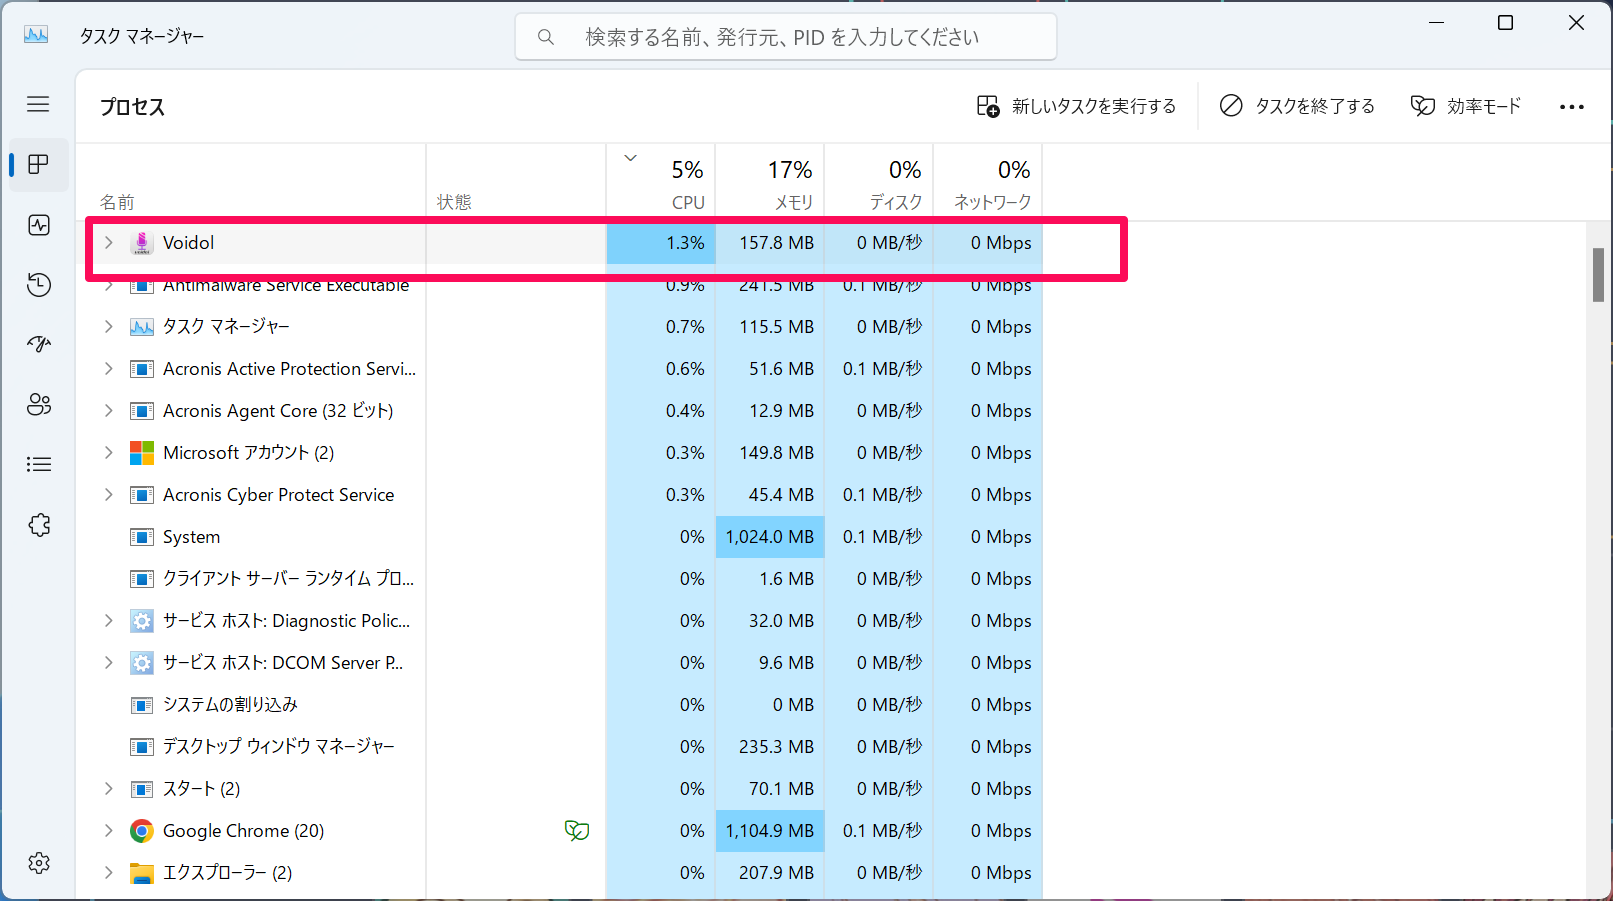Viewport: 1613px width, 901px height.
Task: Sort by the CPU column header
Action: [661, 182]
